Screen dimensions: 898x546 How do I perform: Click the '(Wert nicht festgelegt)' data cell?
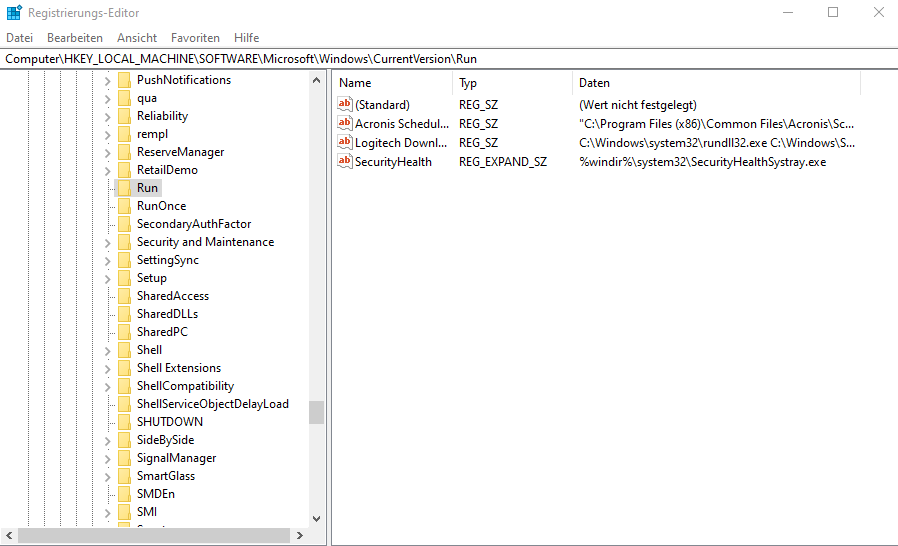pos(638,105)
